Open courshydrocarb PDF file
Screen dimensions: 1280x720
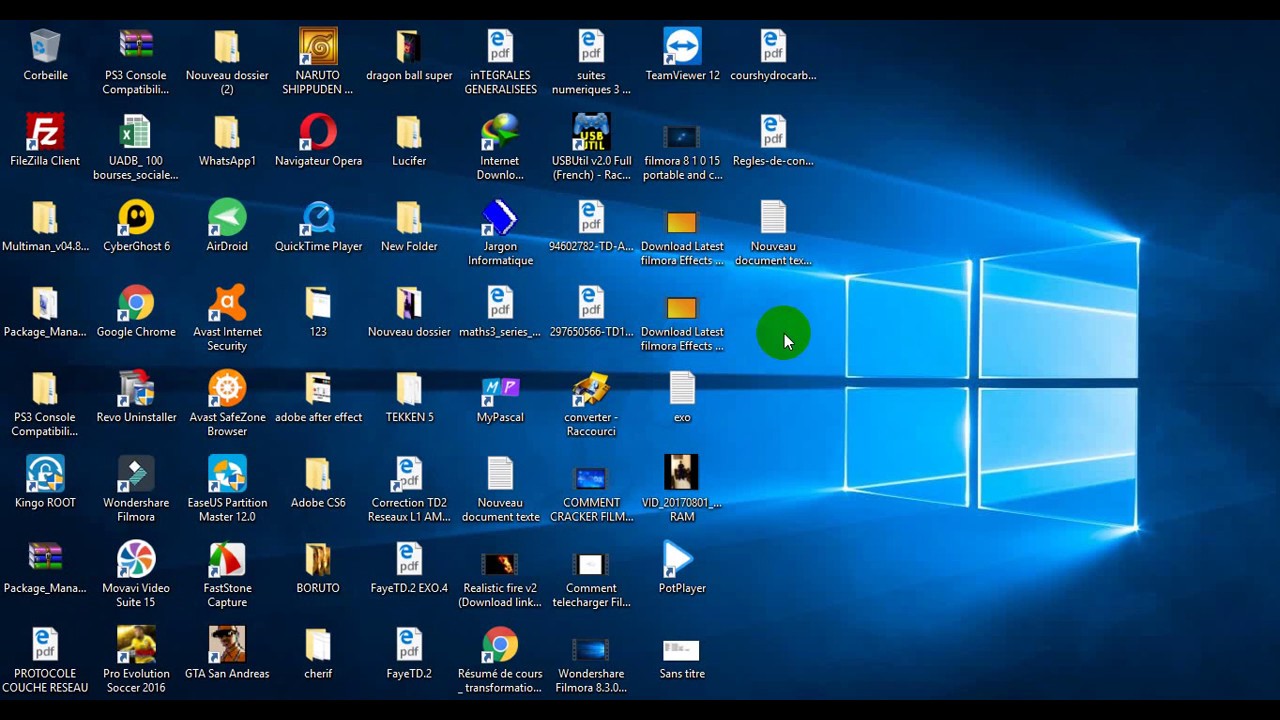[773, 47]
